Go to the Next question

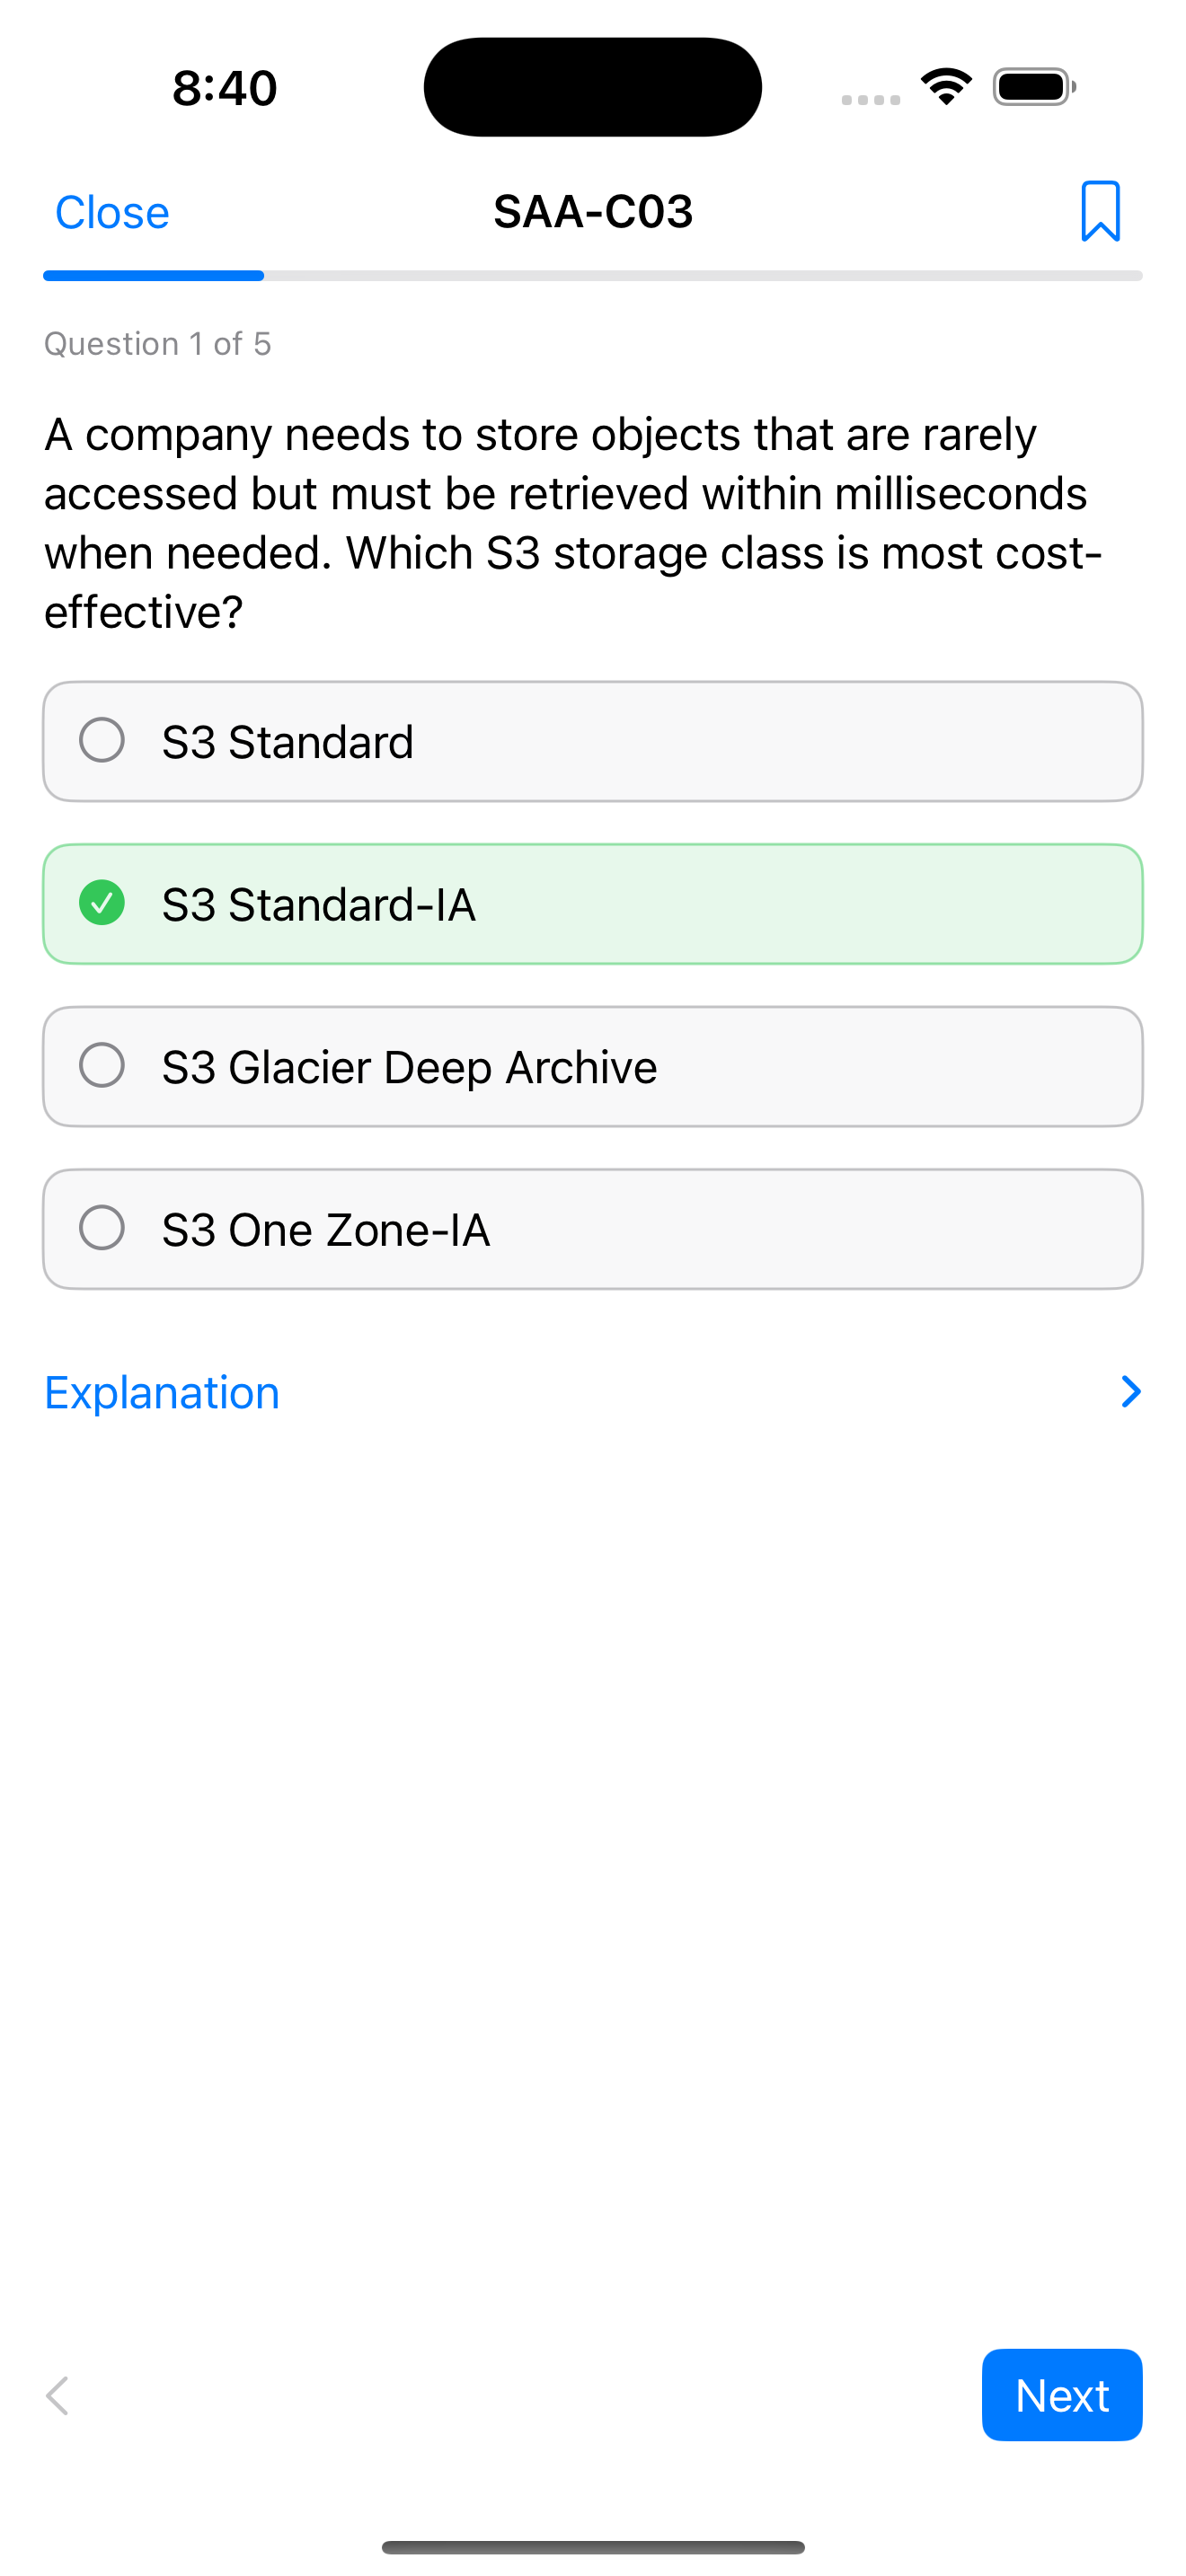[x=1062, y=2395]
